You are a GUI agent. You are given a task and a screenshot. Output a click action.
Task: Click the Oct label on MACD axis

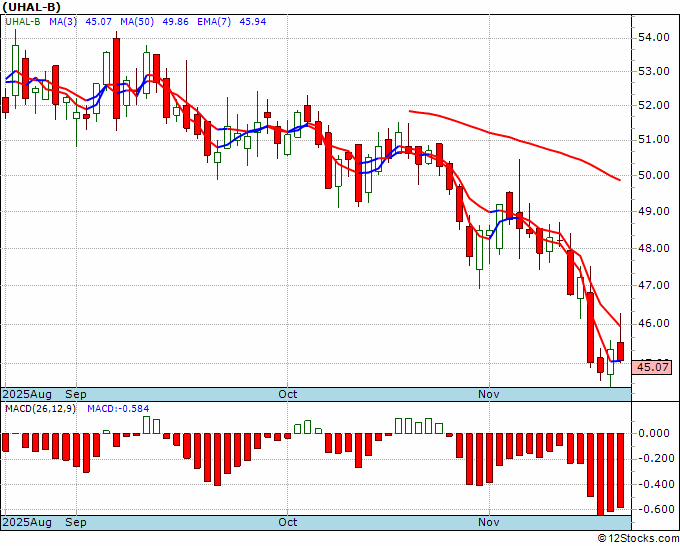(x=288, y=522)
